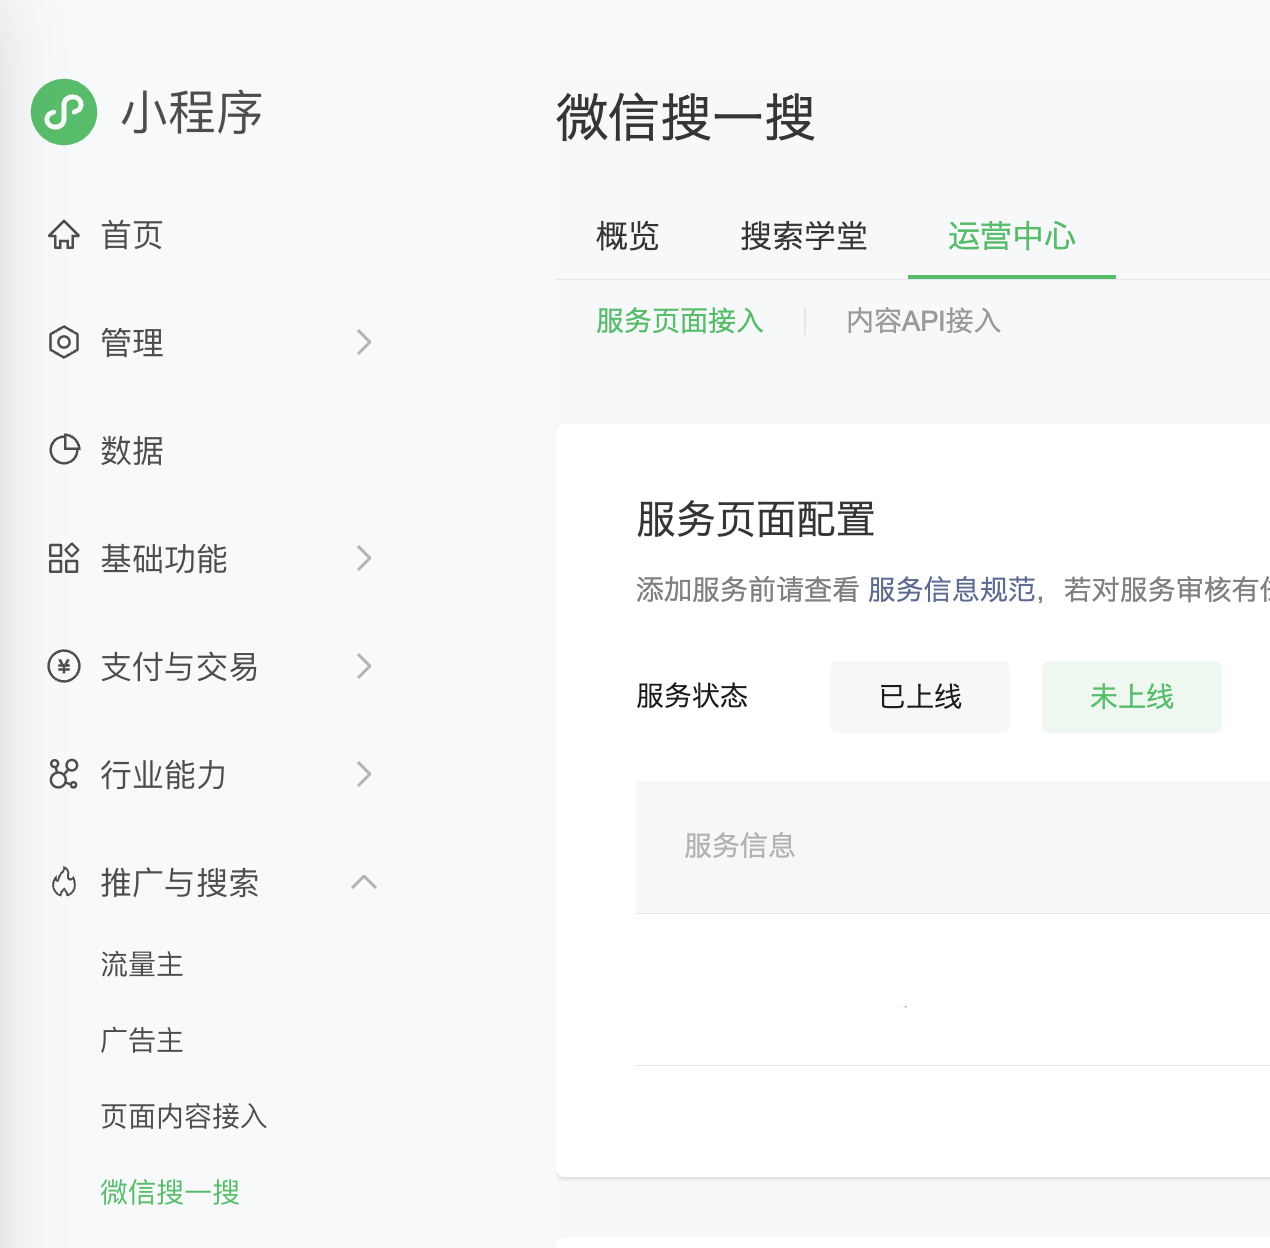Image resolution: width=1270 pixels, height=1248 pixels.
Task: Click the 小程序 title text
Action: pos(191,112)
